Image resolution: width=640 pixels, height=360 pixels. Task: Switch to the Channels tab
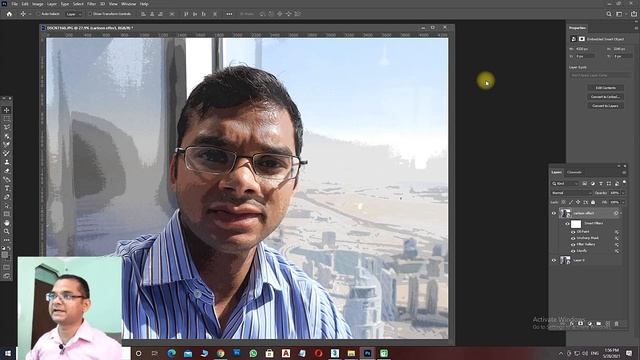pos(574,172)
